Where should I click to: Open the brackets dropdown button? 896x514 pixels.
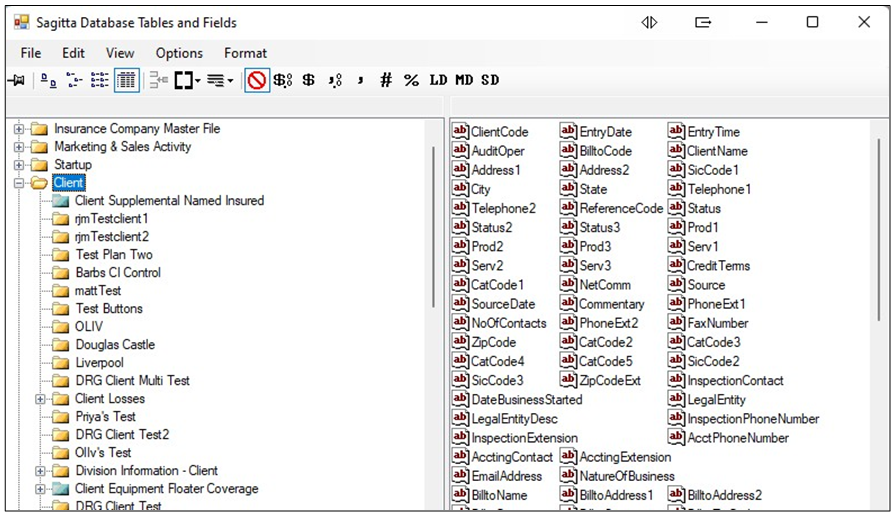click(188, 81)
